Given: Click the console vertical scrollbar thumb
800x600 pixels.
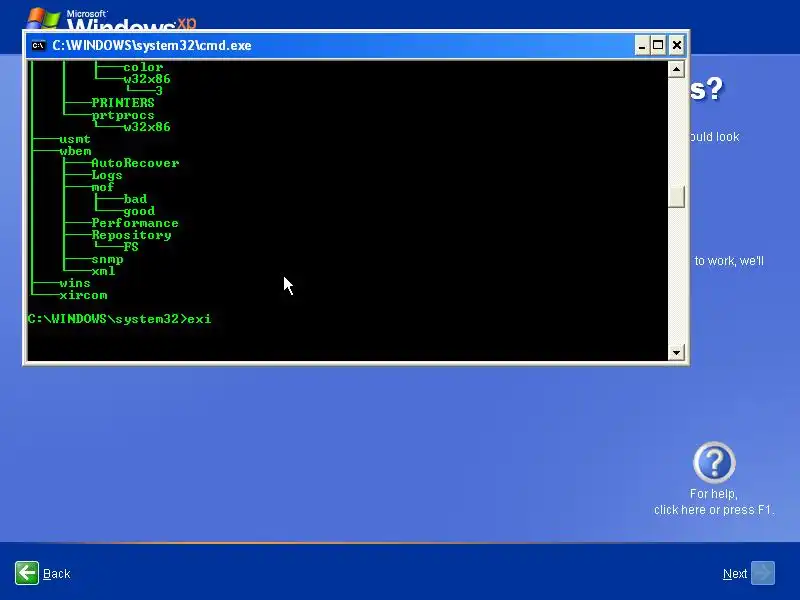Looking at the screenshot, I should 676,196.
